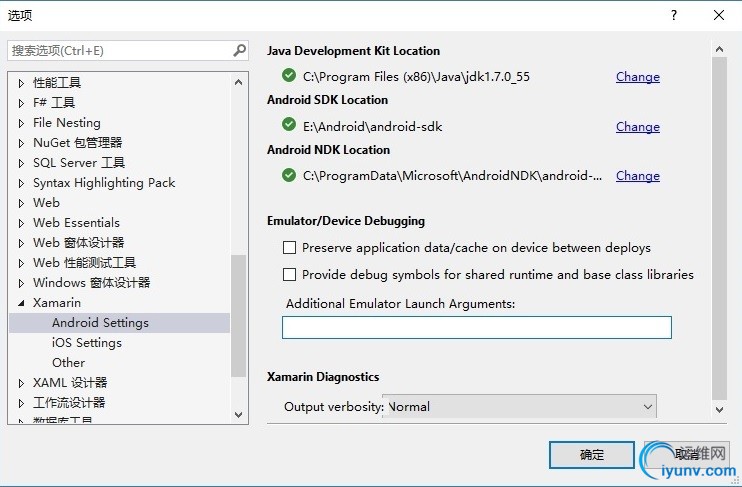Click the search magnifier icon
This screenshot has width=742, height=487.
[240, 50]
